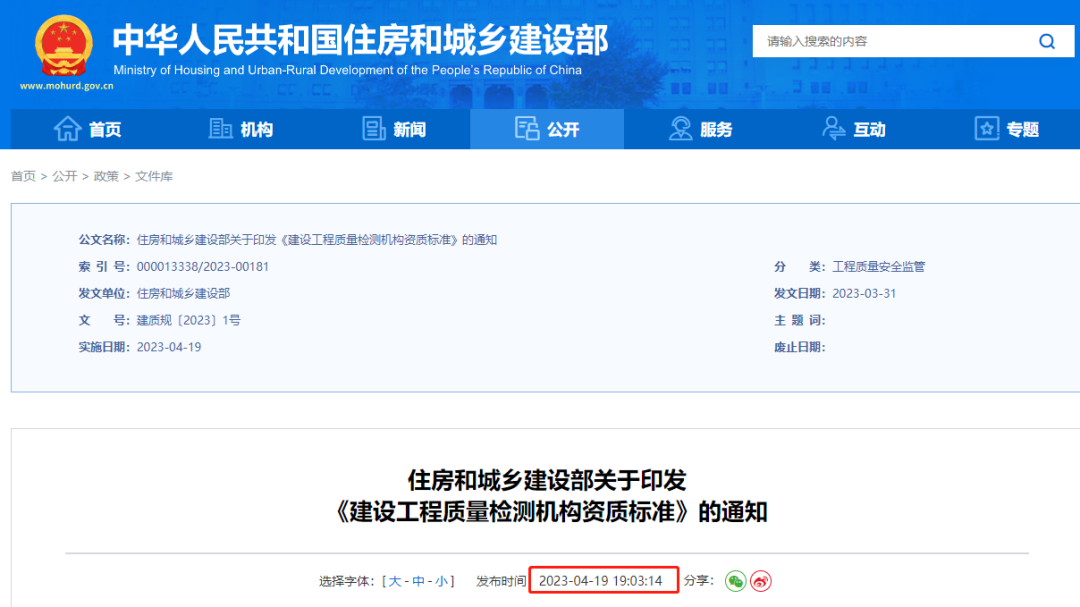The width and height of the screenshot is (1080, 607).
Task: Click the chat icon beside 互动
Action: tap(833, 128)
